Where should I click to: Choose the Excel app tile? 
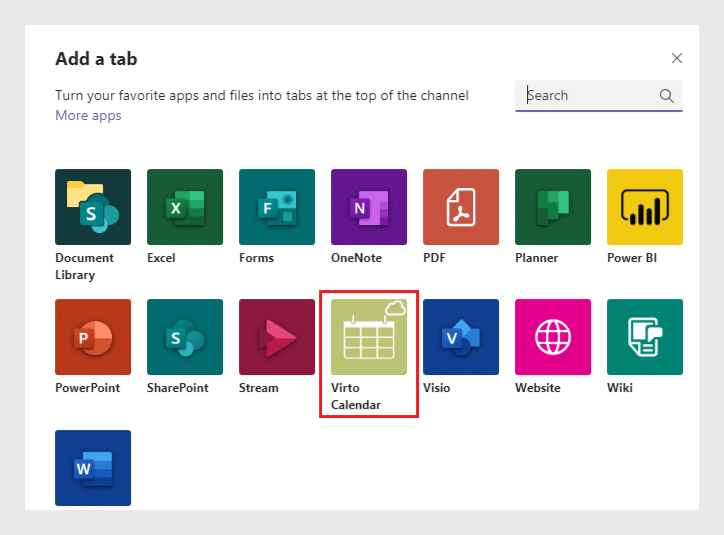pos(185,207)
